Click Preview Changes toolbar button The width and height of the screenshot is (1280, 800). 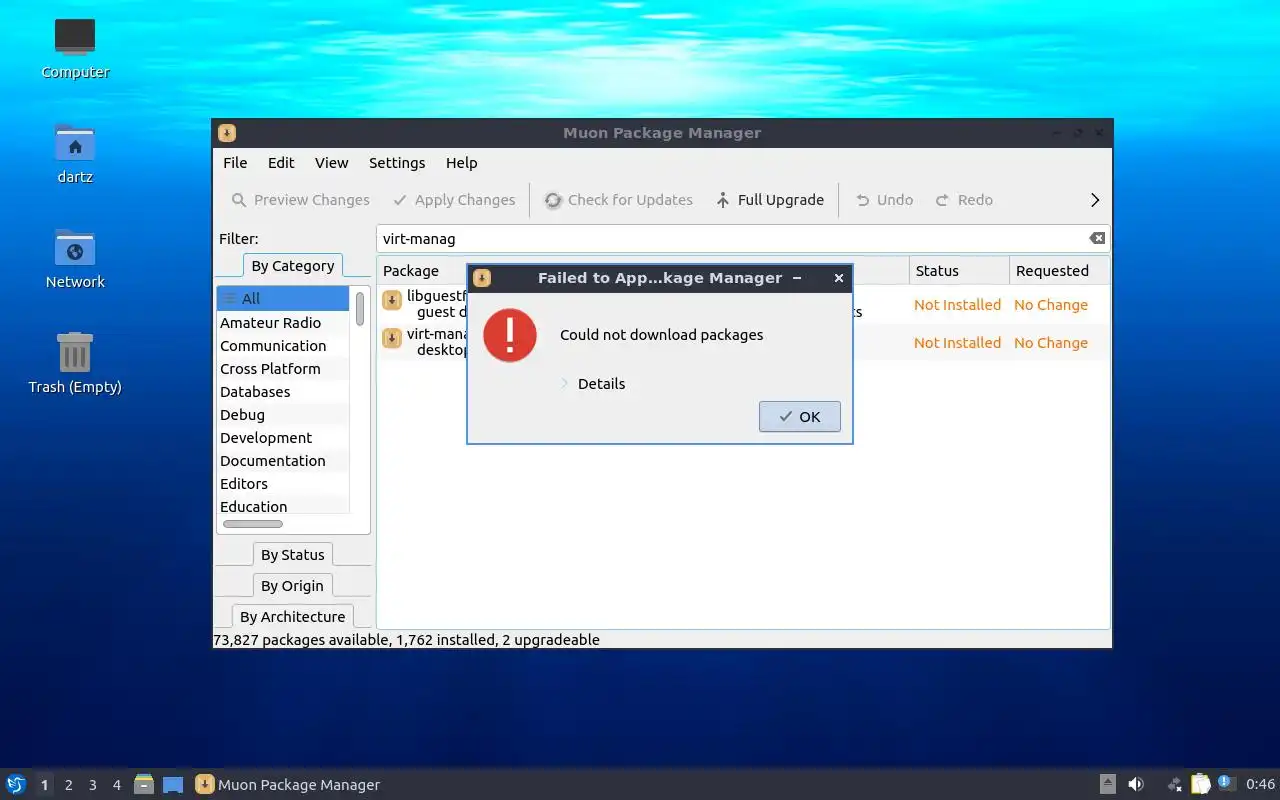pos(301,200)
